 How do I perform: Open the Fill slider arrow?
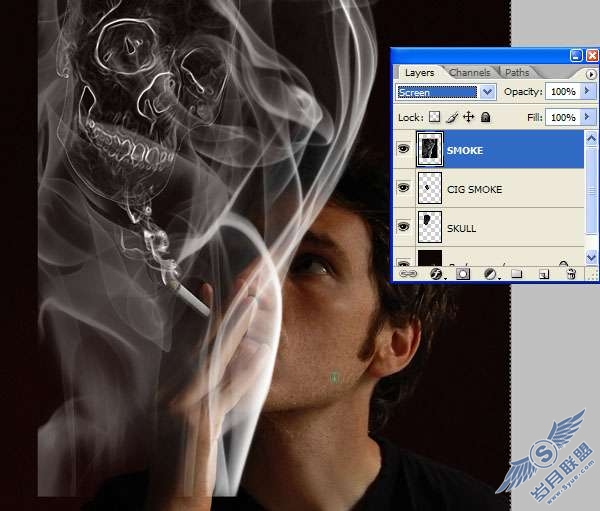587,117
